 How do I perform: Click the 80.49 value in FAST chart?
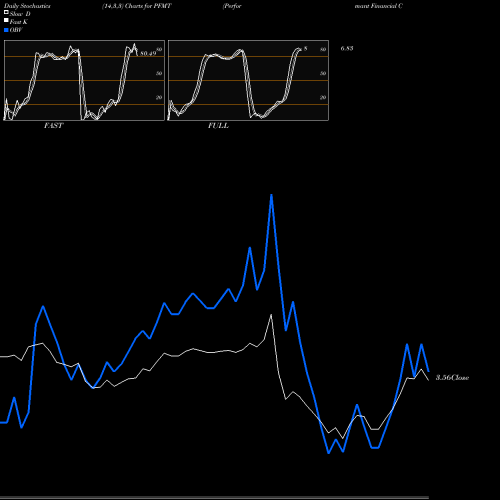pos(148,53)
